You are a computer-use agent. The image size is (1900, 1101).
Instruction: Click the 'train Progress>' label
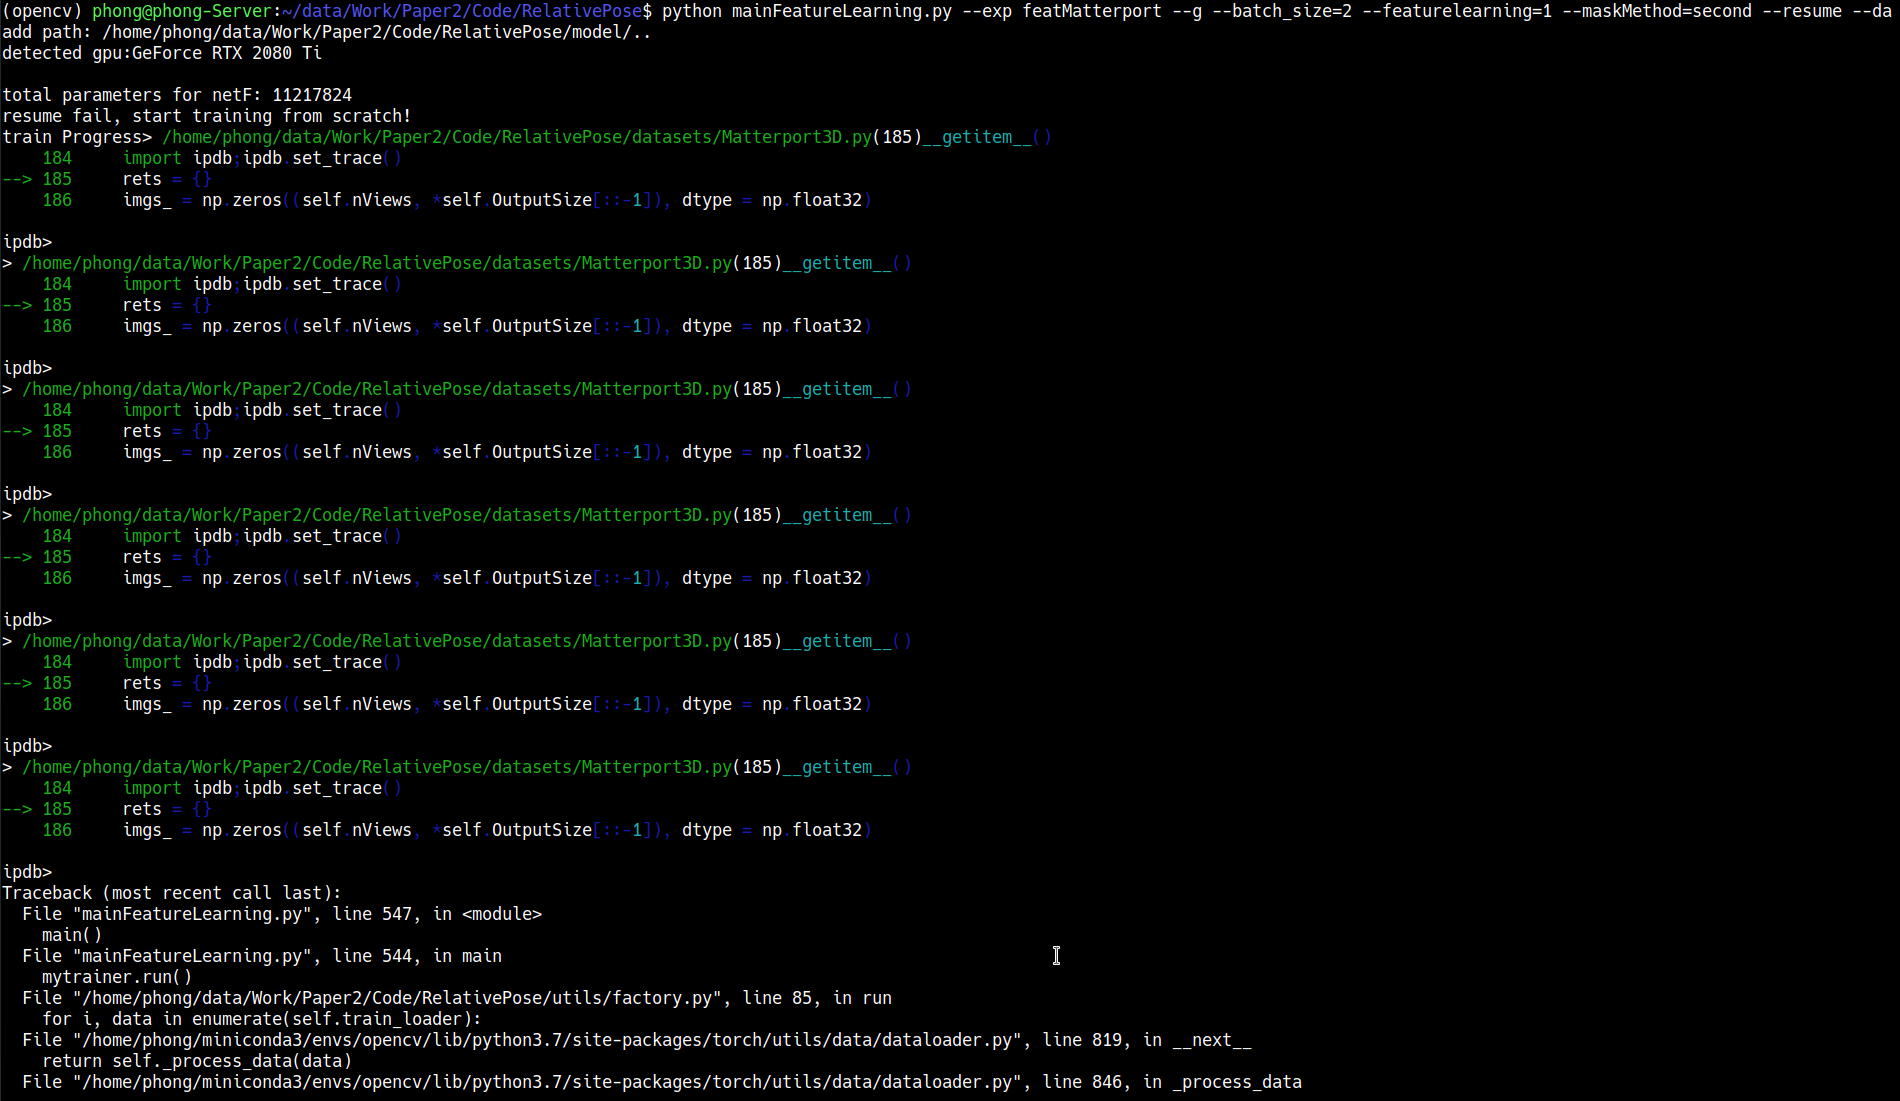[77, 137]
